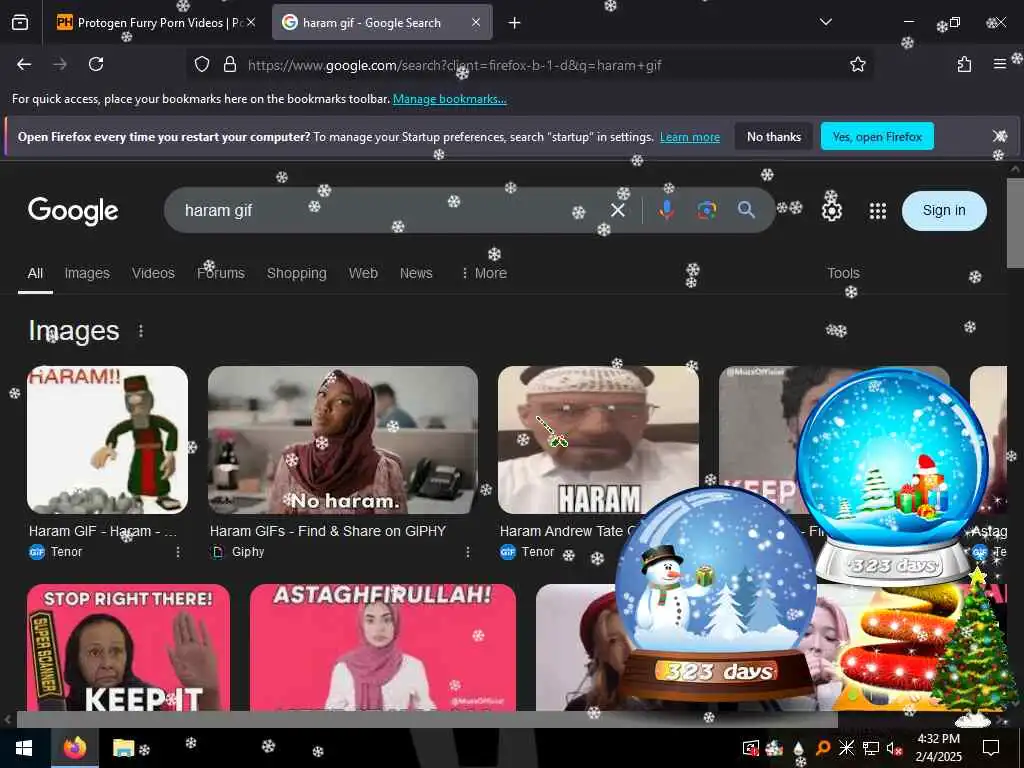Click the muted volume tray icon

894,748
